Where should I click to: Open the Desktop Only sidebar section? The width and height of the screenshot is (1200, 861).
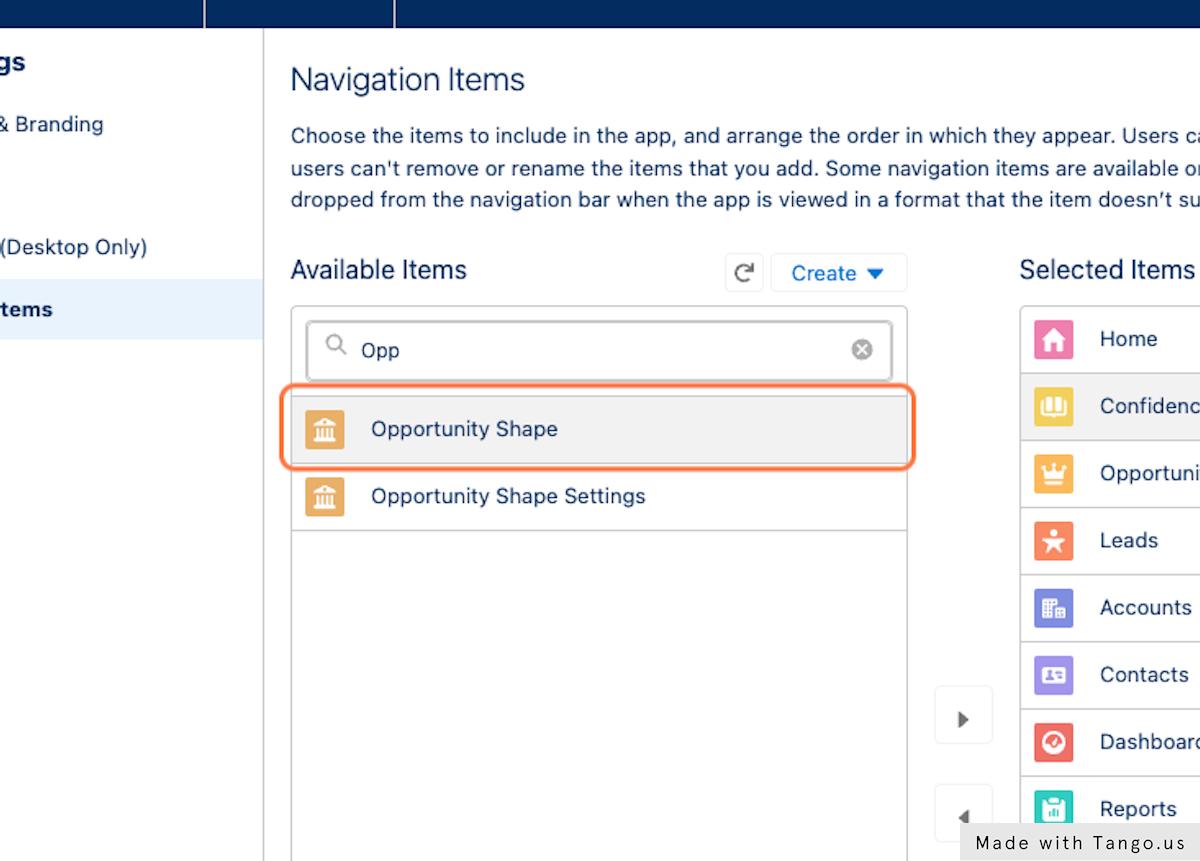[x=72, y=247]
